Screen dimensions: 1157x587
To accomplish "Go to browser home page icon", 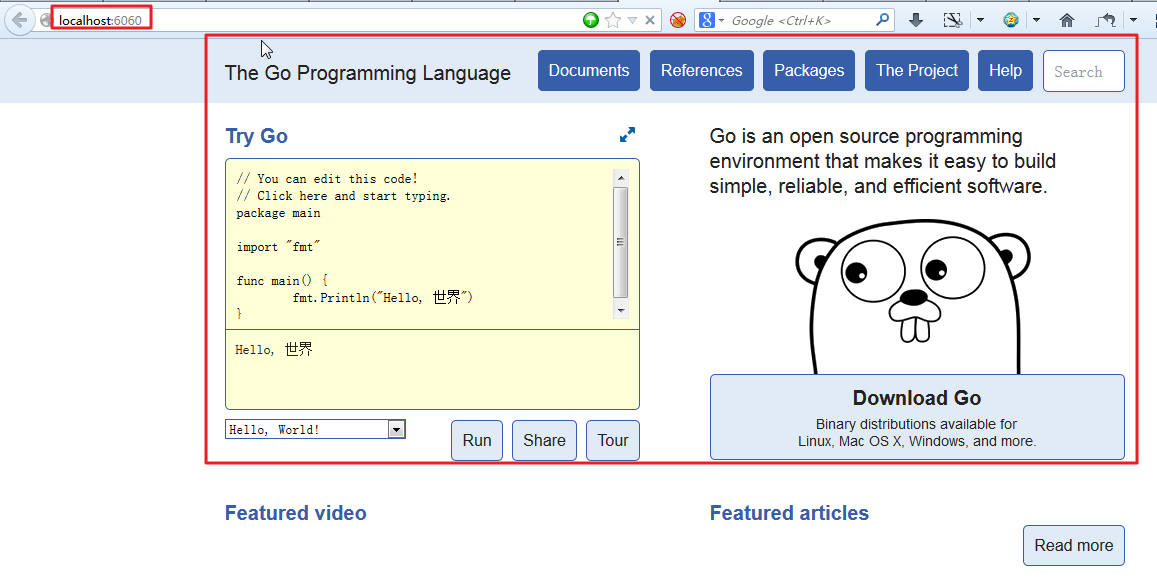I will pos(1067,20).
